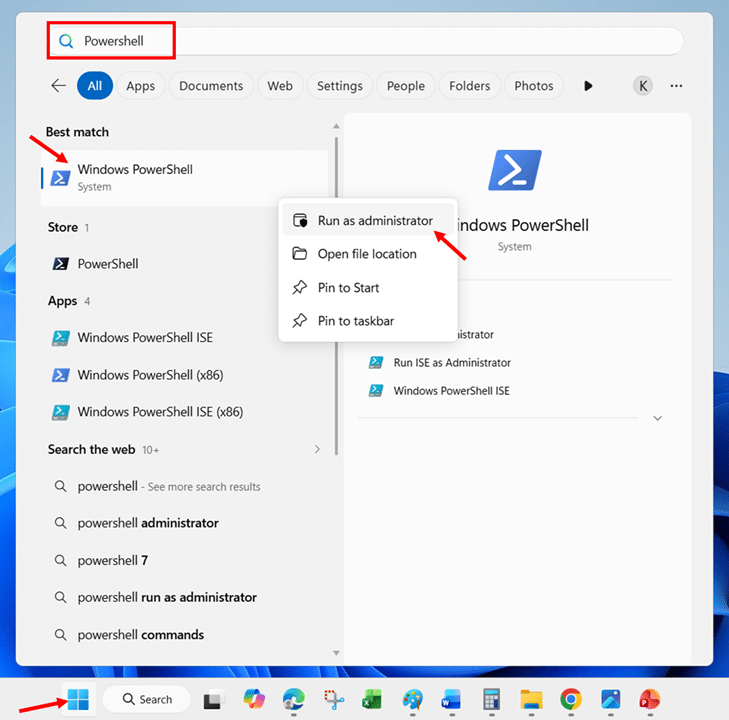Open Google Chrome from the taskbar
Image resolution: width=729 pixels, height=720 pixels.
[571, 699]
